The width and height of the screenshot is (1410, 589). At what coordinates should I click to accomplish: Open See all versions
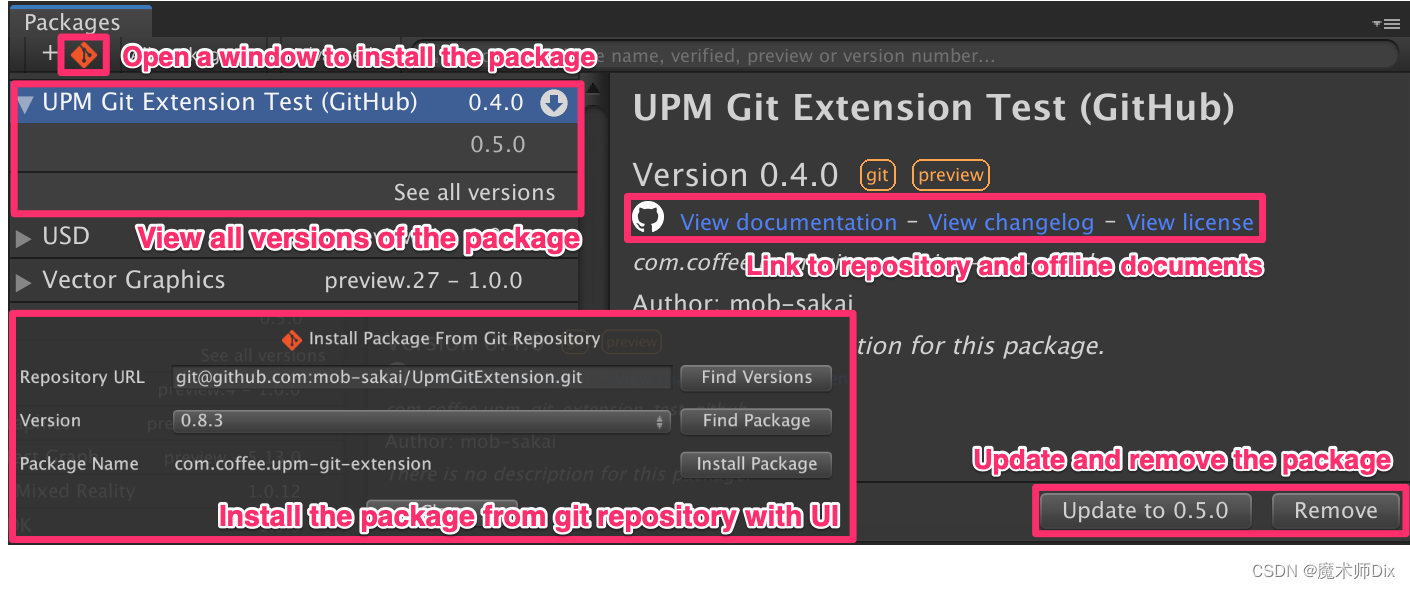click(x=474, y=193)
